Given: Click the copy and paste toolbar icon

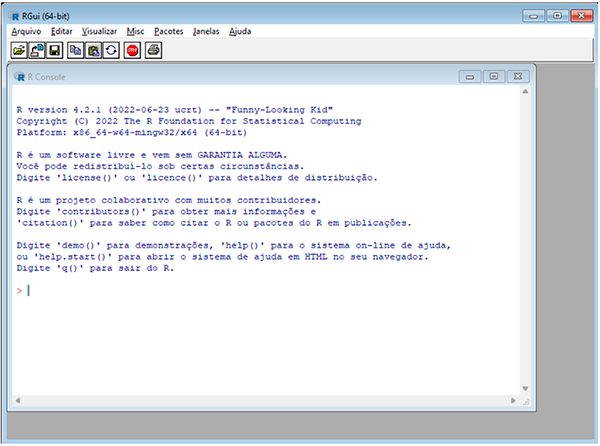Looking at the screenshot, I should [x=111, y=50].
